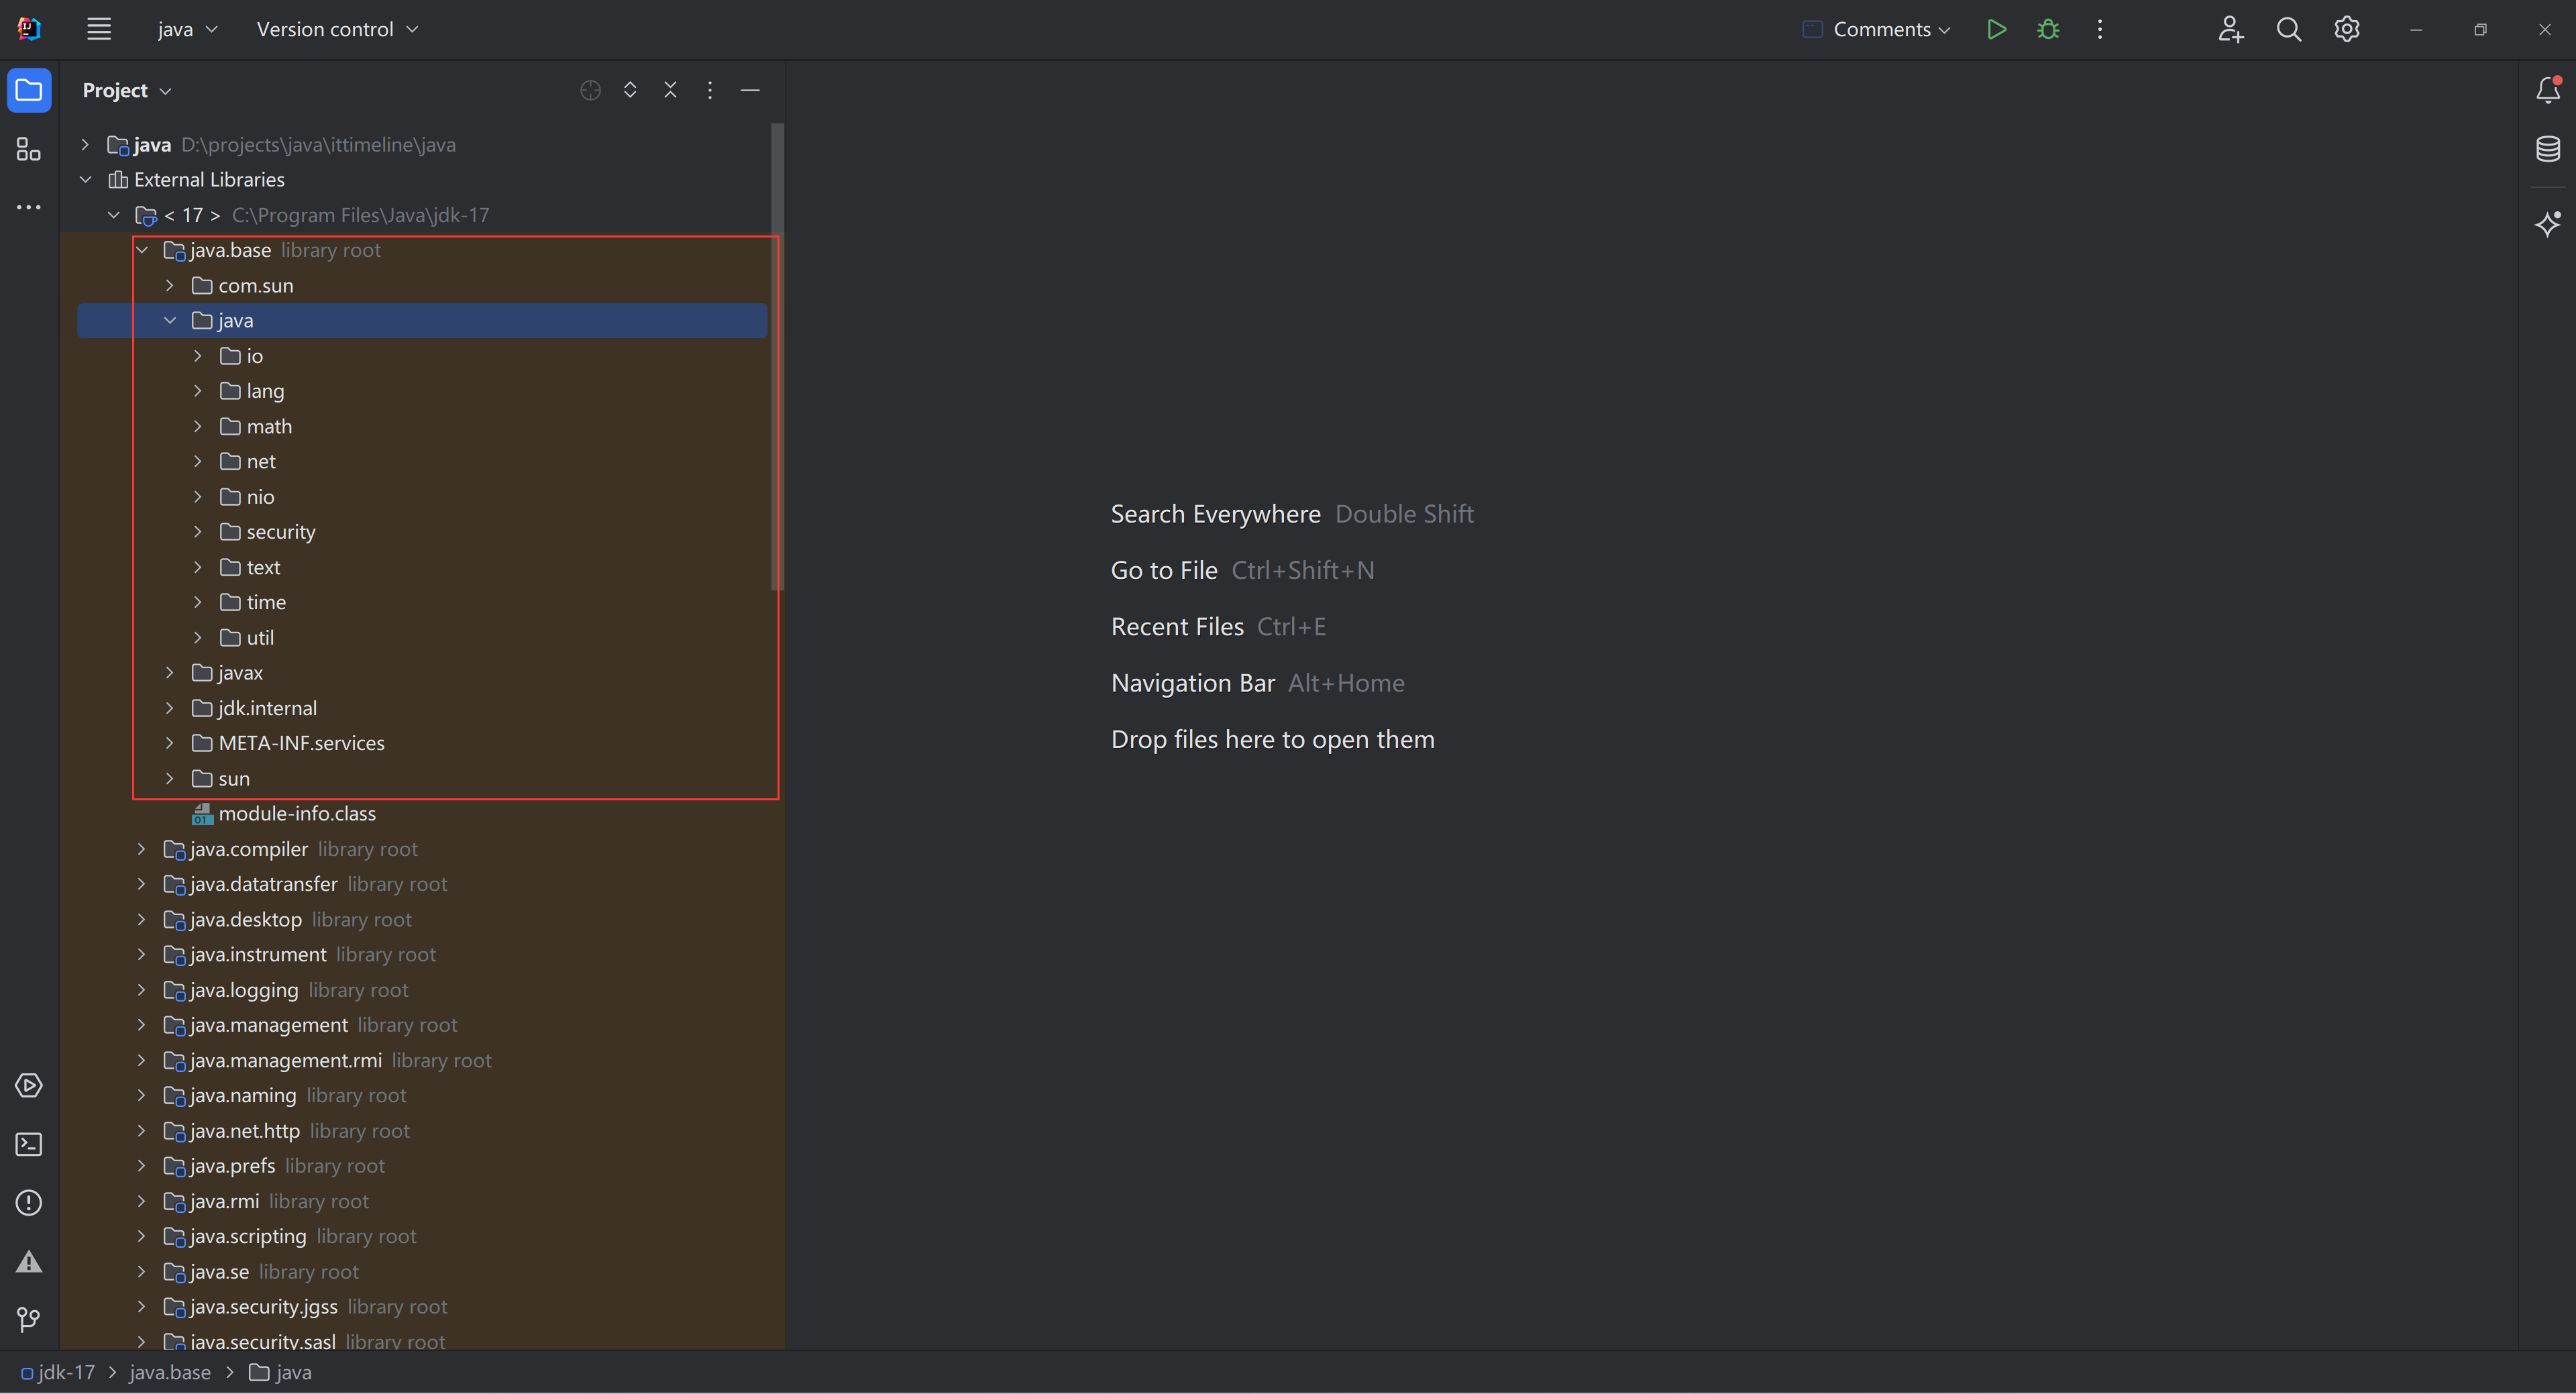Click the 'Navigation Bar' hint text
The width and height of the screenshot is (2576, 1394).
point(1192,683)
